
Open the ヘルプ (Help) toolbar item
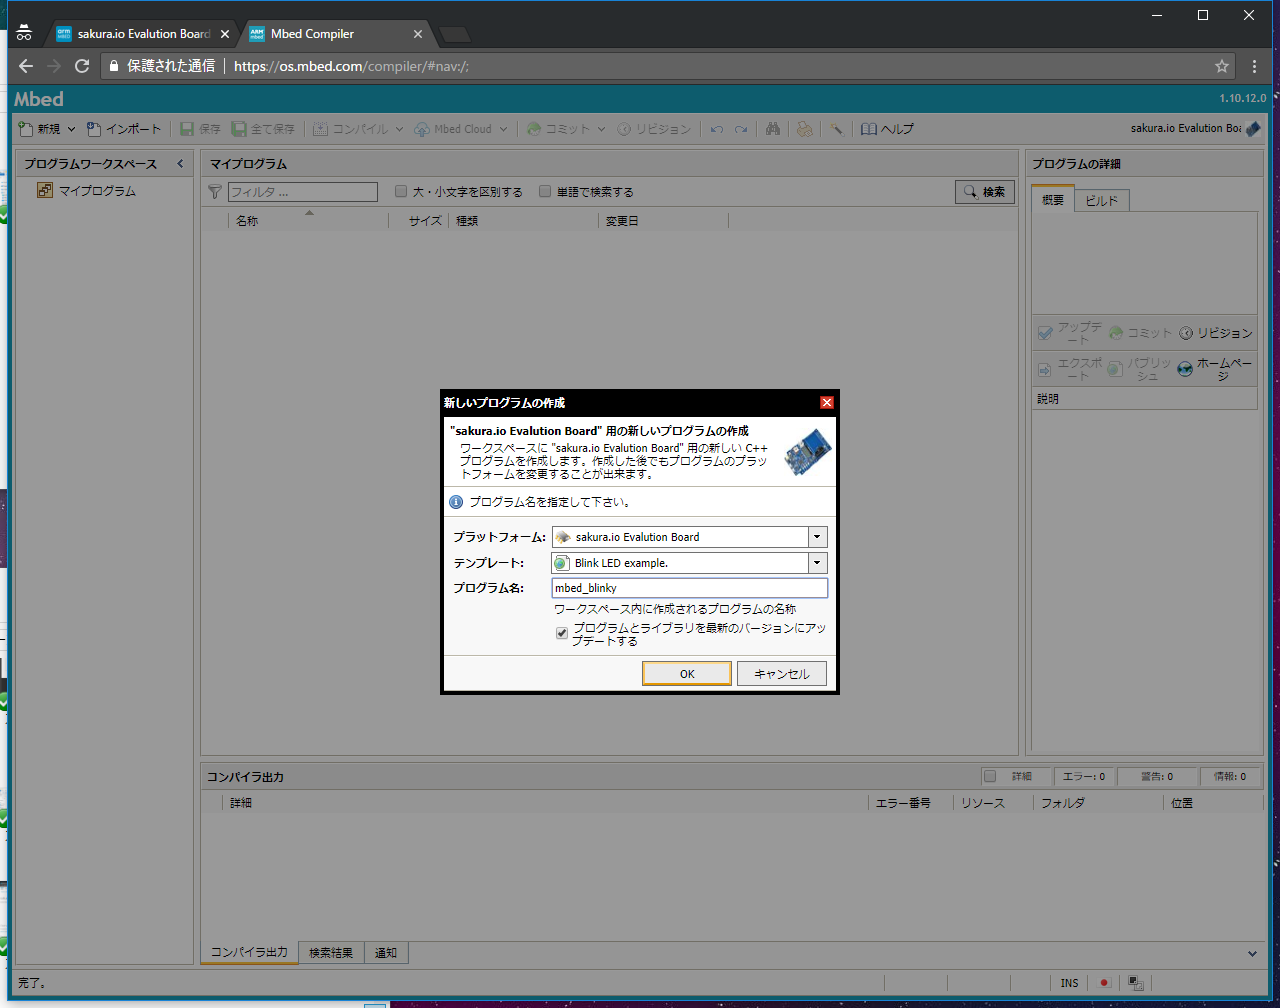887,129
